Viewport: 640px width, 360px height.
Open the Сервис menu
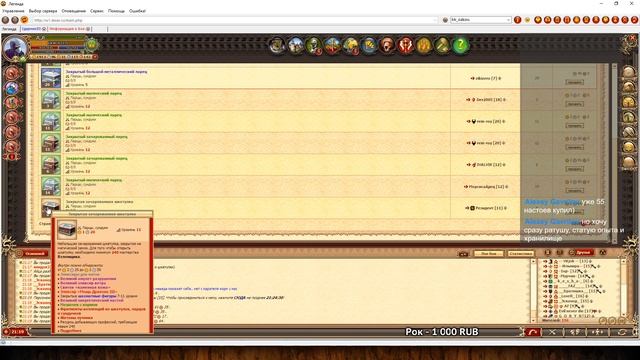[x=97, y=11]
